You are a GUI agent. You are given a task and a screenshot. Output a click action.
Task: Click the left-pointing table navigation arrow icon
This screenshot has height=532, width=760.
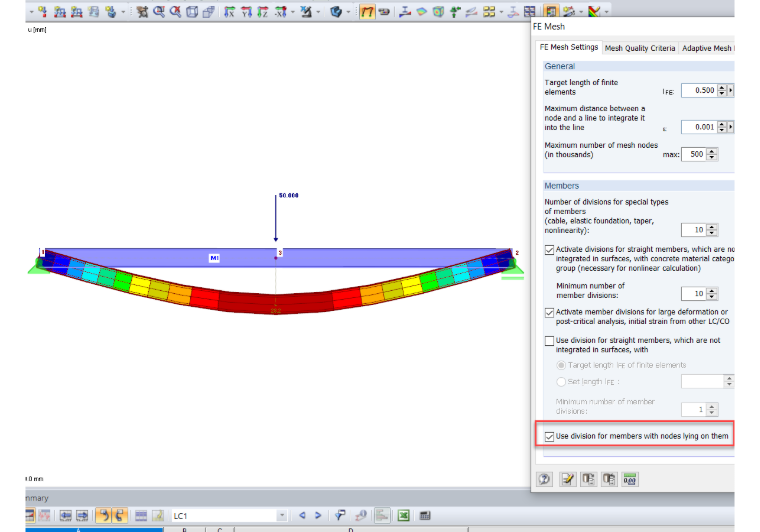tap(66, 516)
